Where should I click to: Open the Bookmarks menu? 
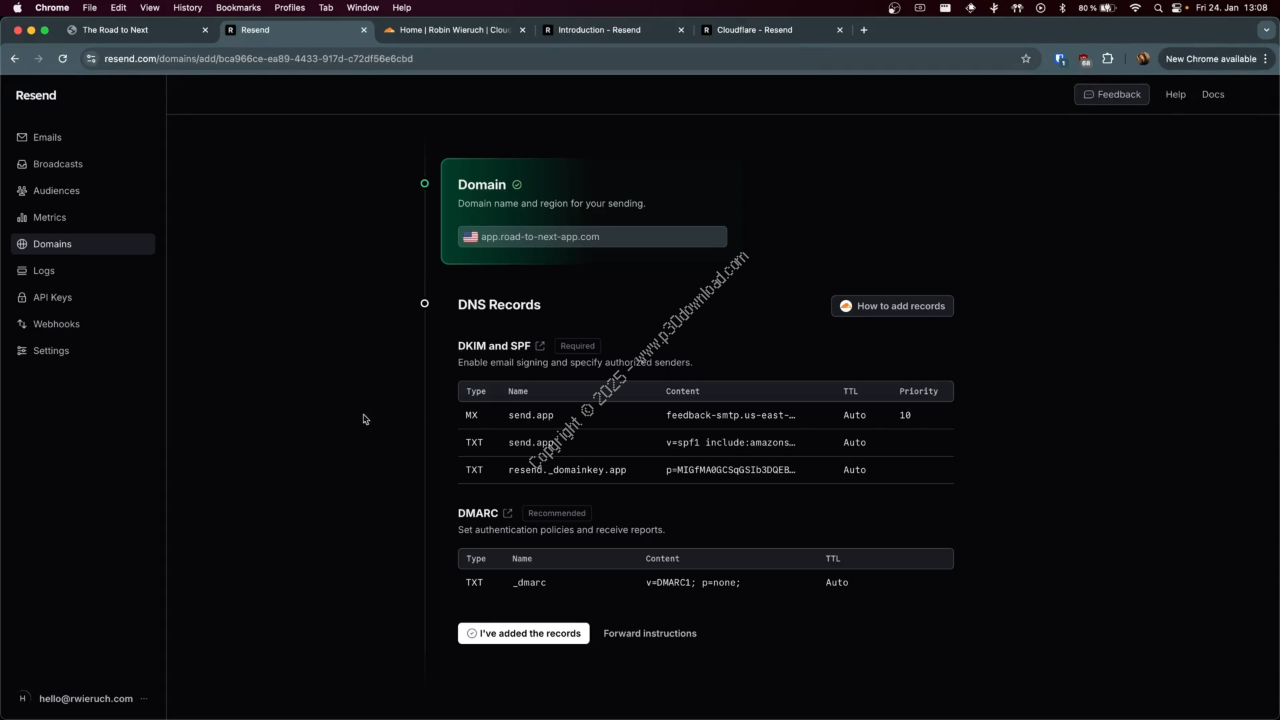[238, 7]
